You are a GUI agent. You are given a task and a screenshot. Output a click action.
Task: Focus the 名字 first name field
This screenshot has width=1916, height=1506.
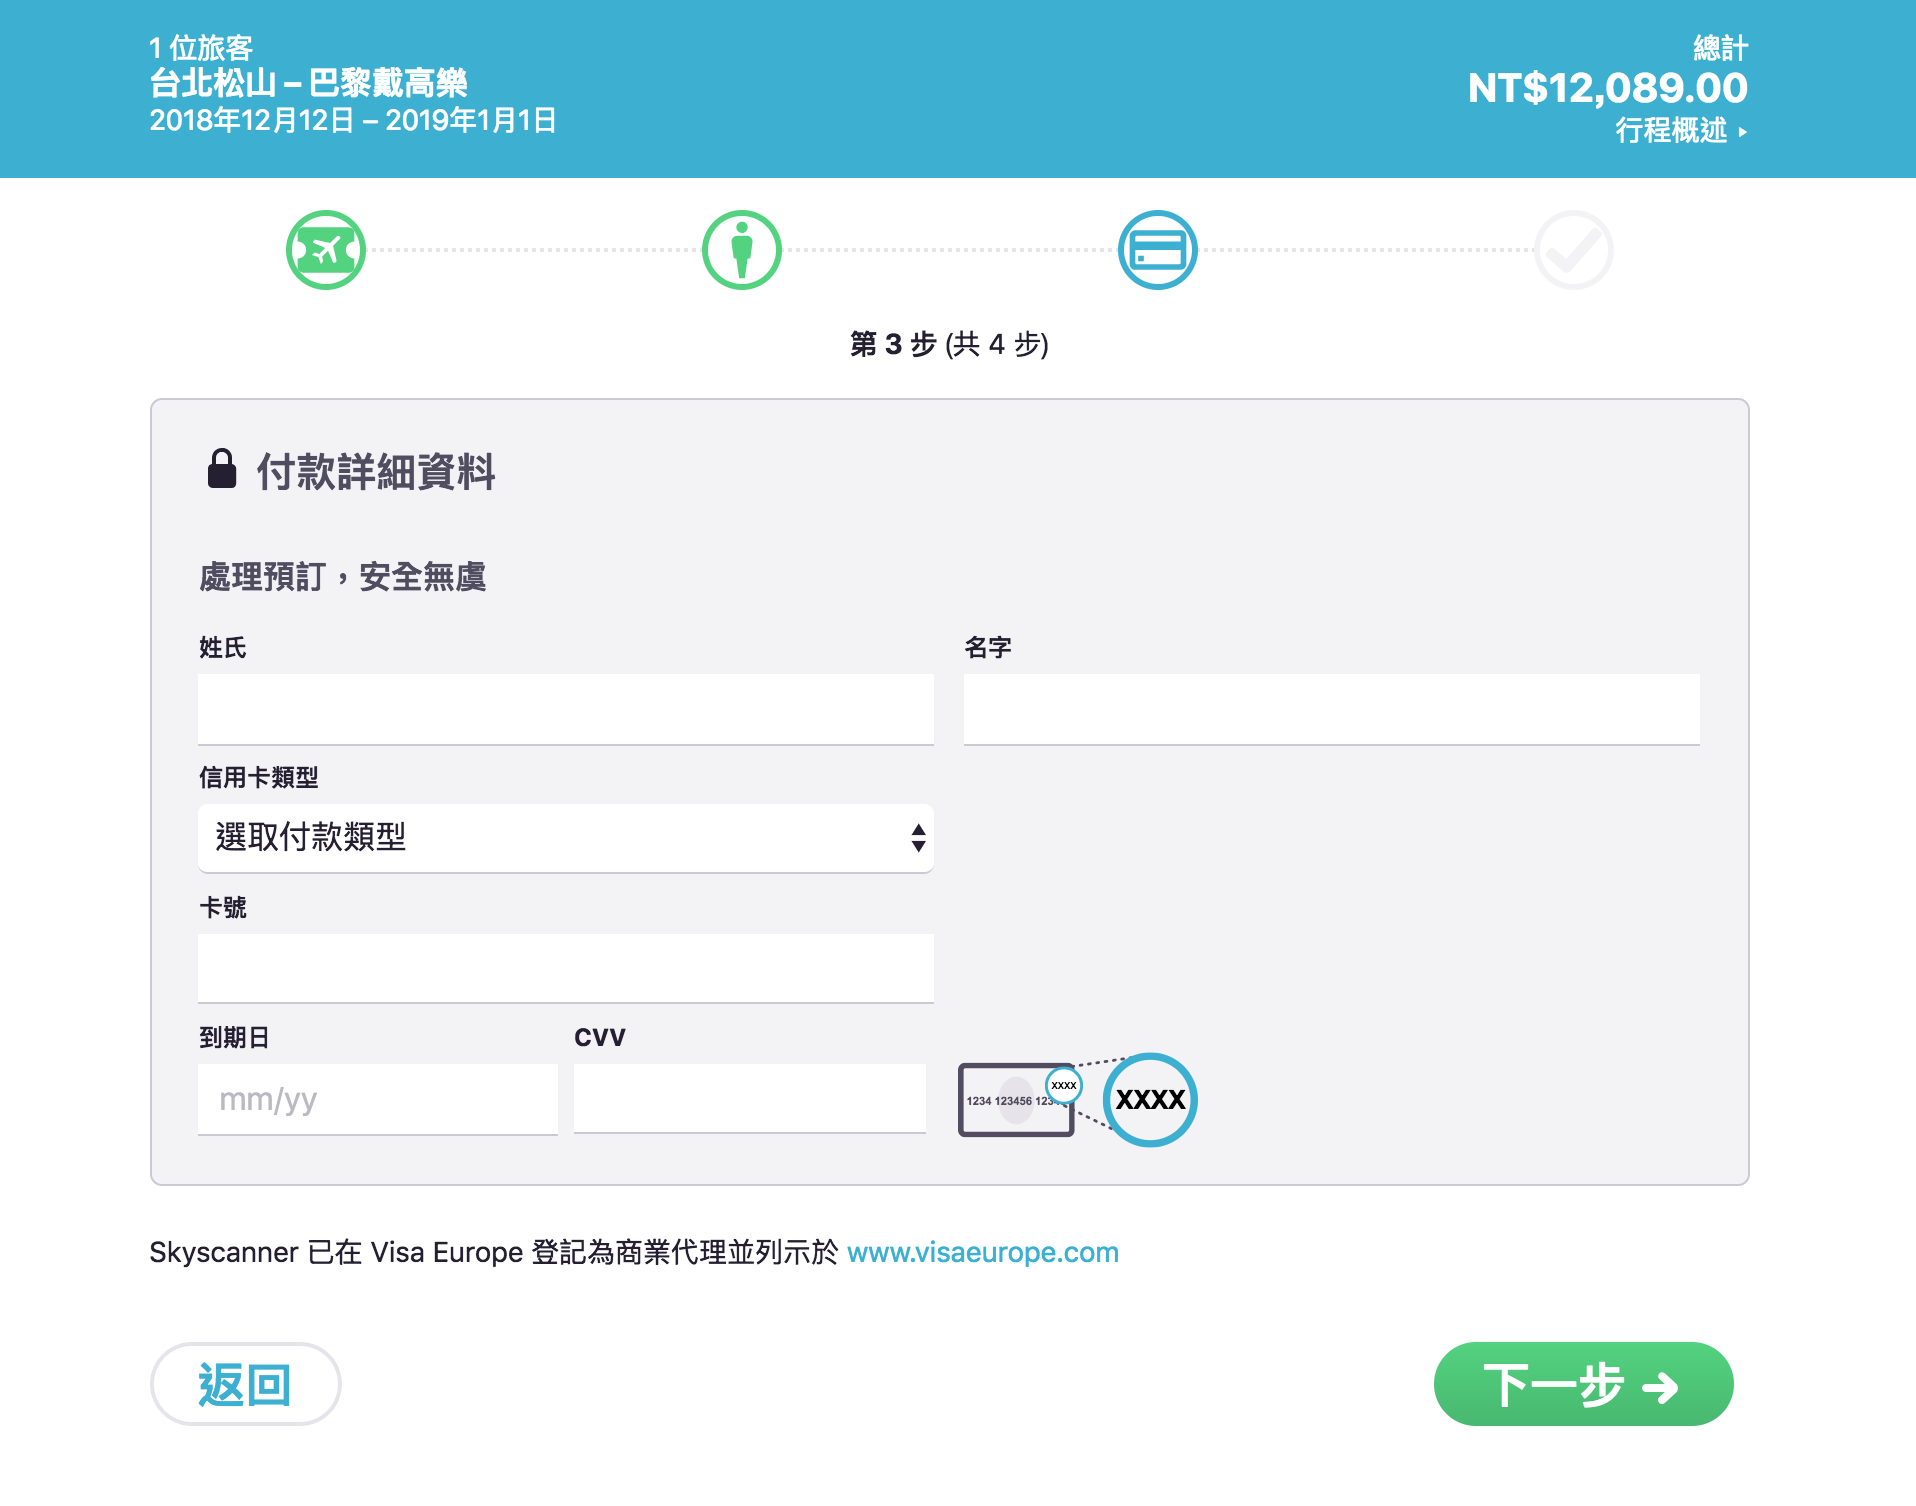(1332, 709)
